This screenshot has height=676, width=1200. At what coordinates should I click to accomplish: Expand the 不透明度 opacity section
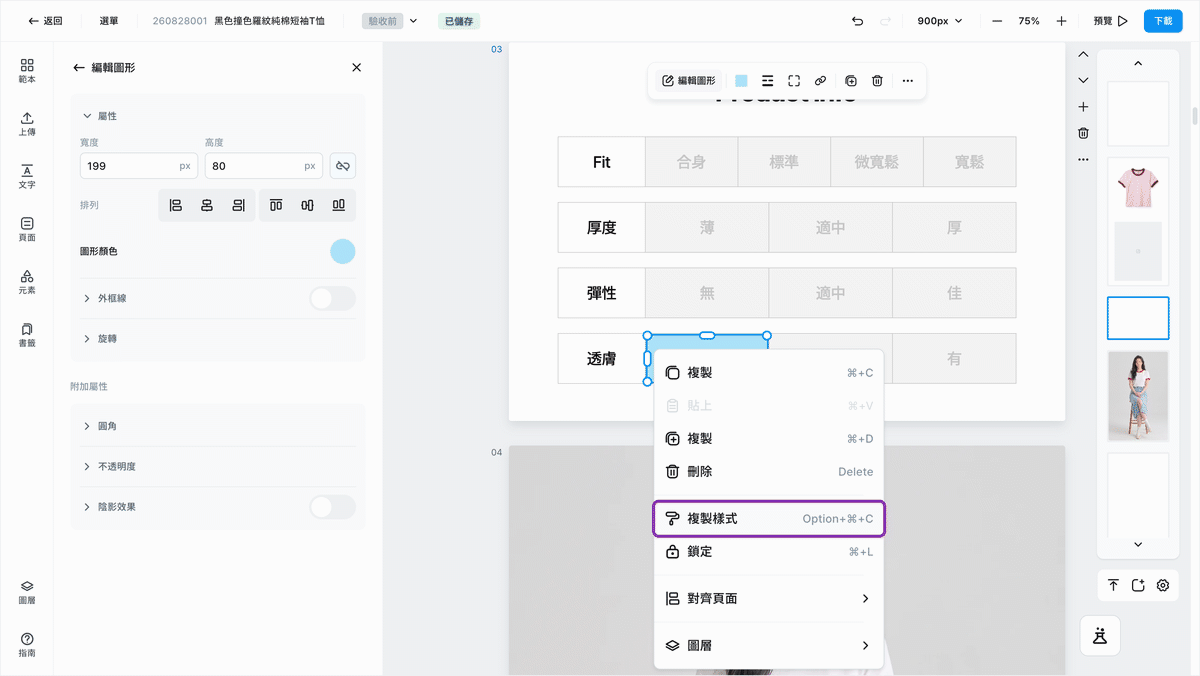point(87,466)
